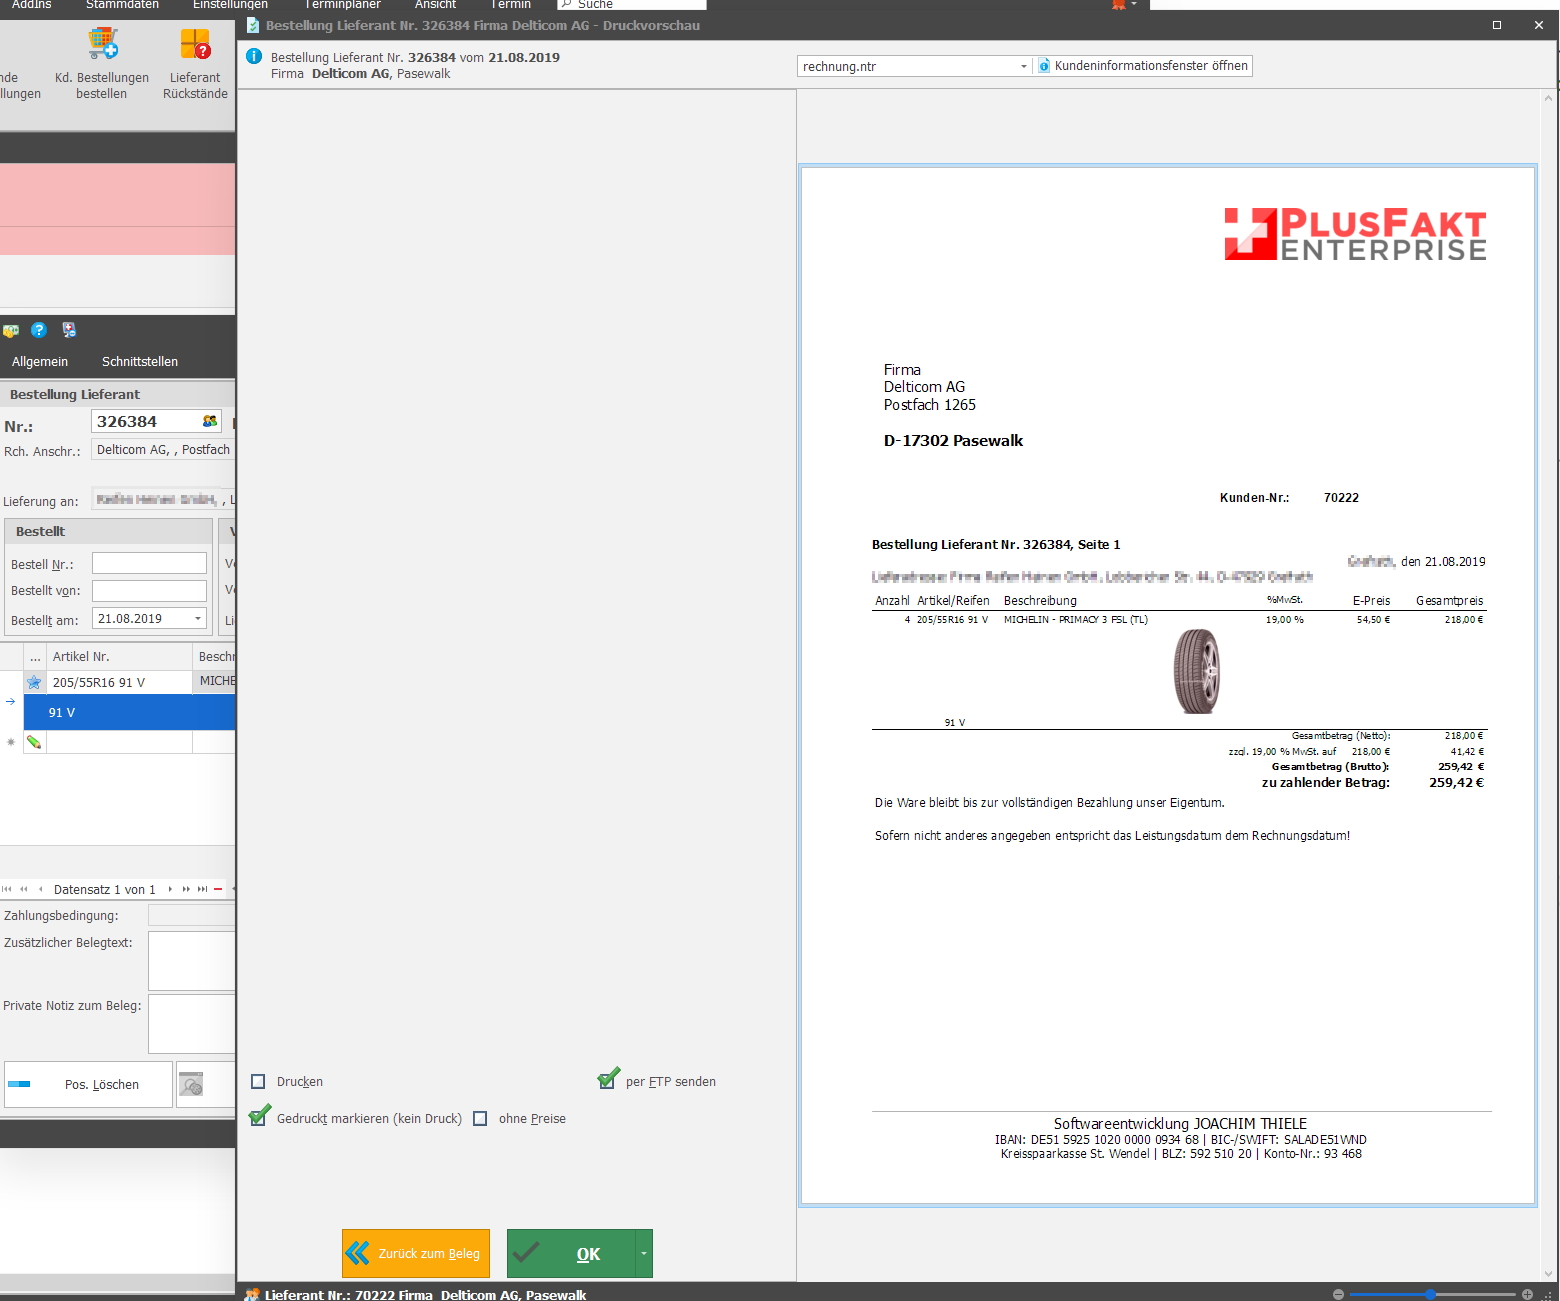Viewport: 1560px width, 1301px height.
Task: Go to next record in navigator
Action: point(170,889)
